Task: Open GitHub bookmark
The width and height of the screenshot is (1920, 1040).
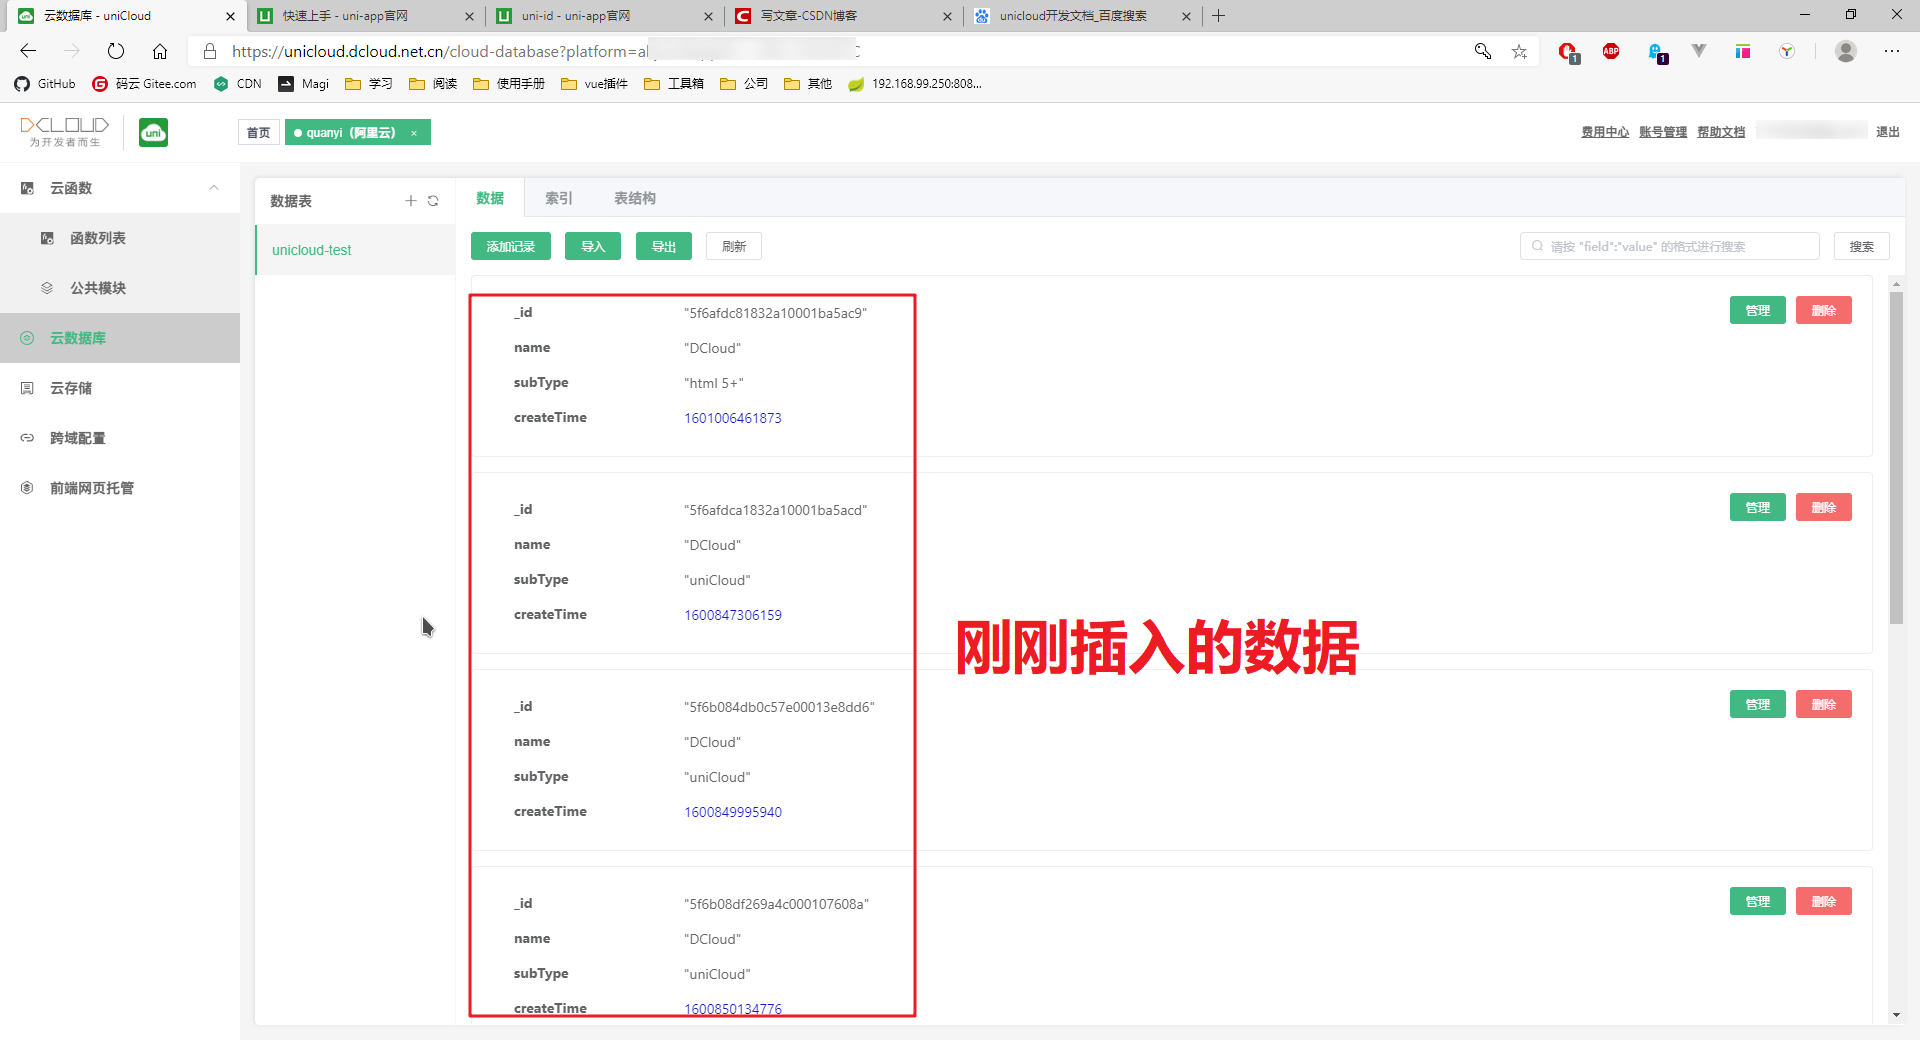Action: click(x=45, y=84)
